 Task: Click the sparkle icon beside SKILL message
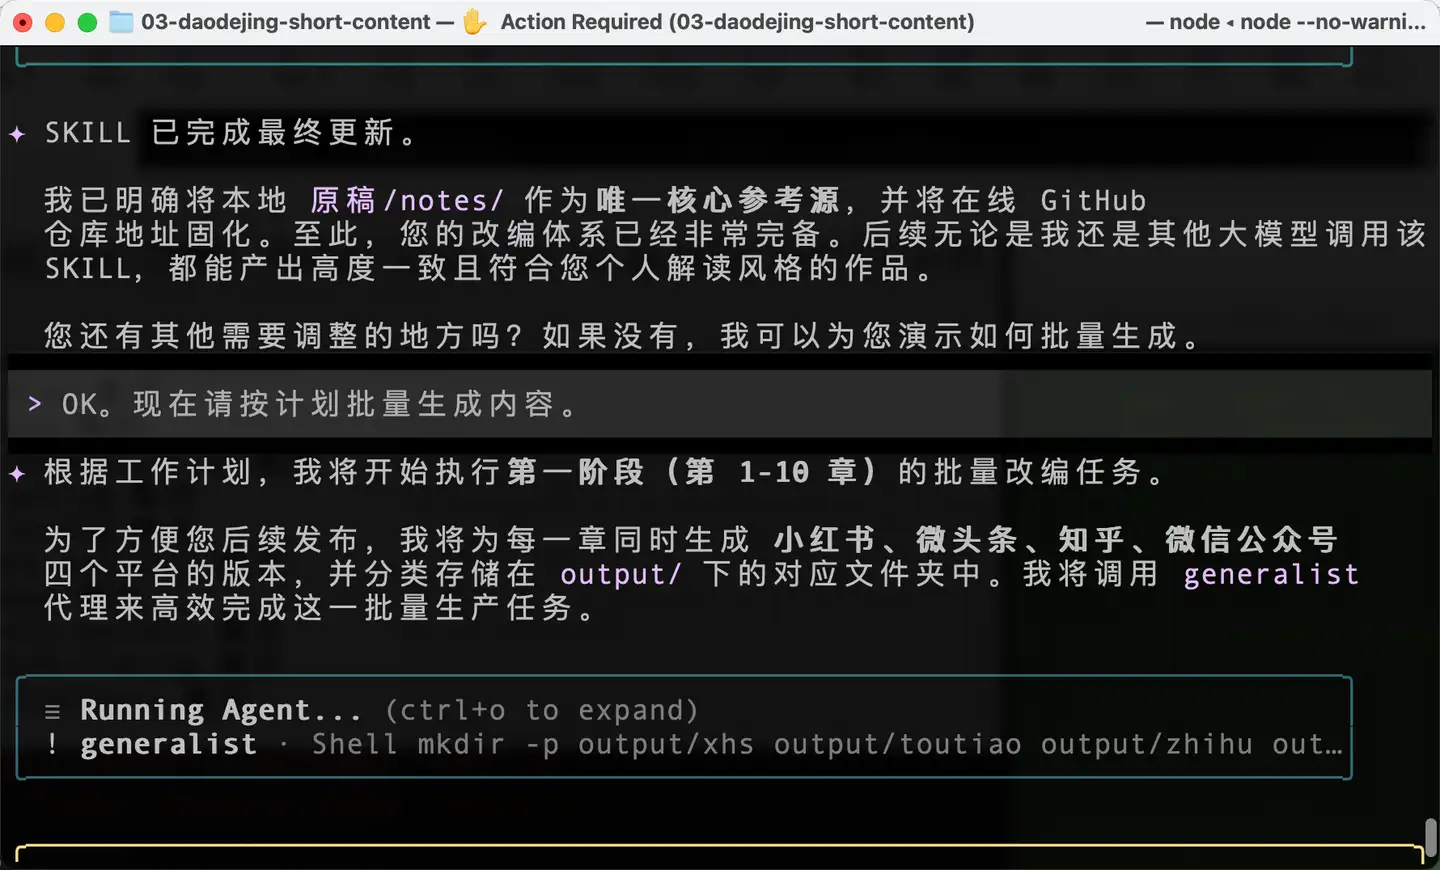click(17, 133)
